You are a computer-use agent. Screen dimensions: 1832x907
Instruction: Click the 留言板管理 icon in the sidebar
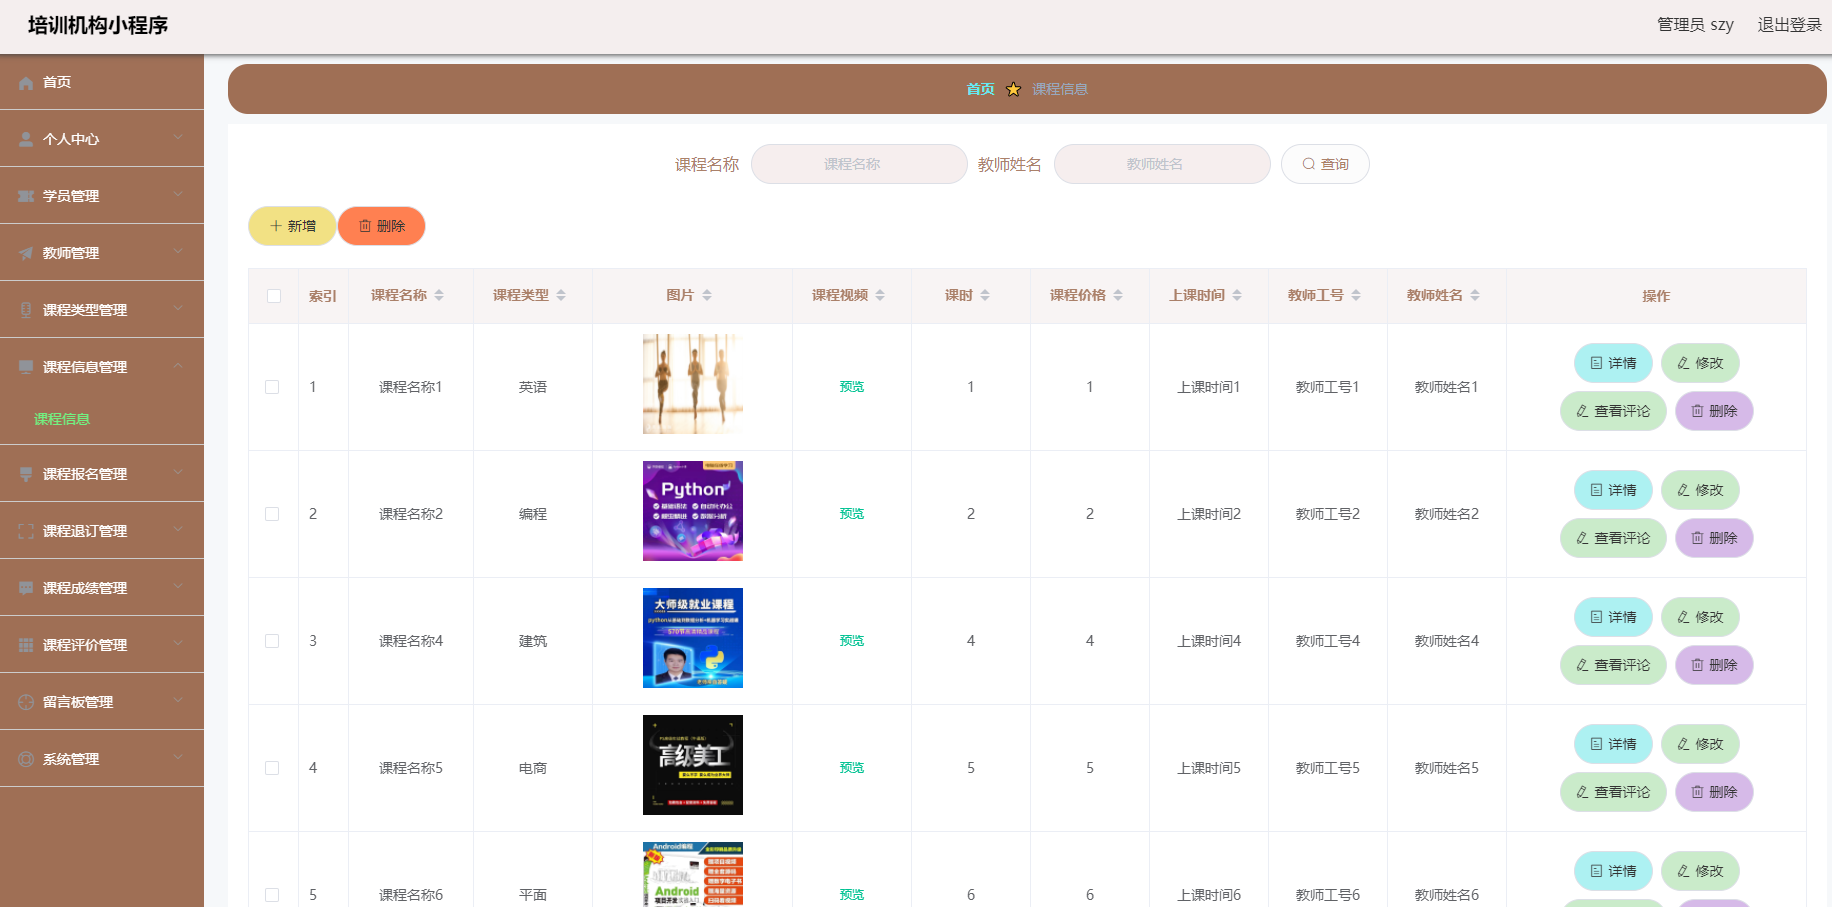[x=26, y=703]
